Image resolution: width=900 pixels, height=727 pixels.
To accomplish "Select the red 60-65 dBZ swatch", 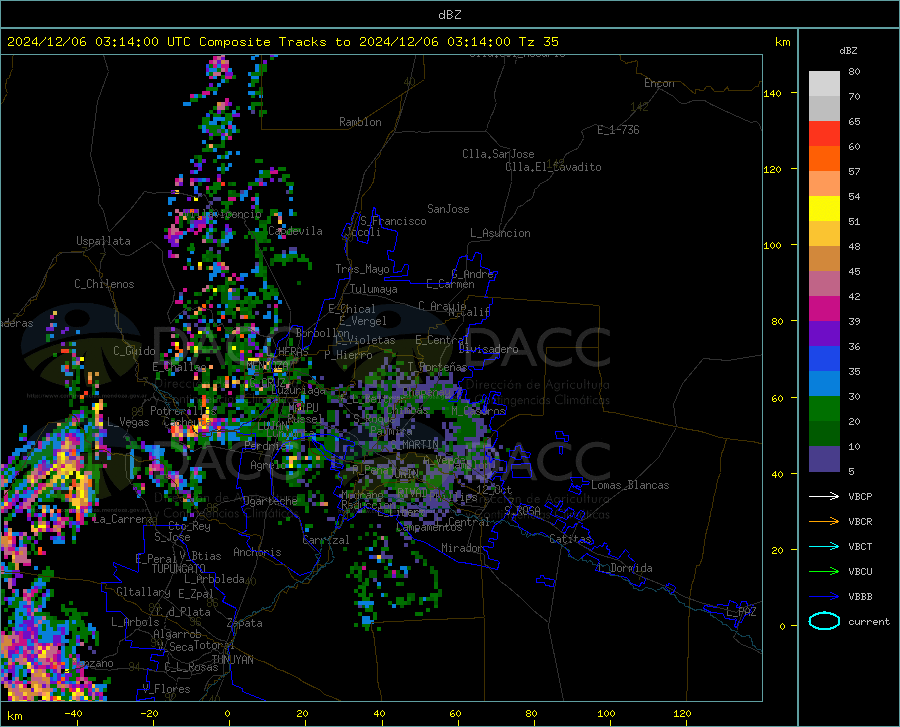I will (x=824, y=134).
